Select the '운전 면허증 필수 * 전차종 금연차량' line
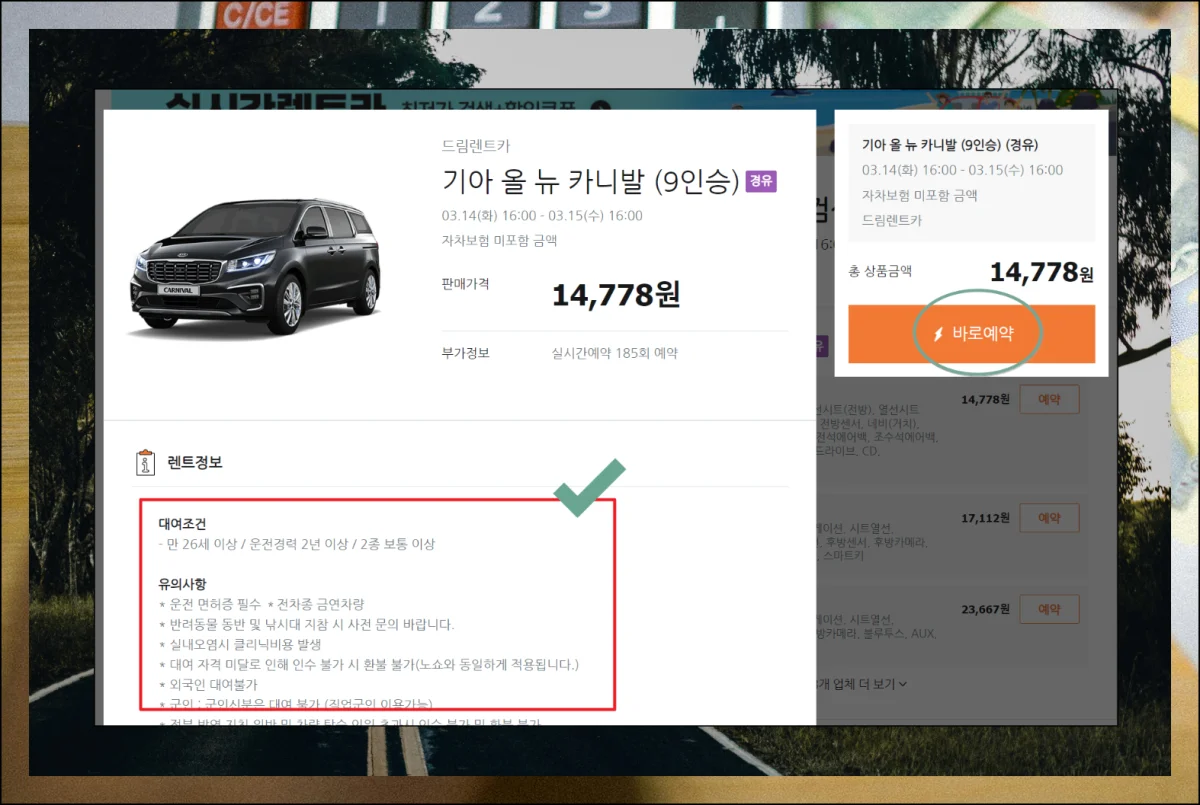 coord(262,604)
